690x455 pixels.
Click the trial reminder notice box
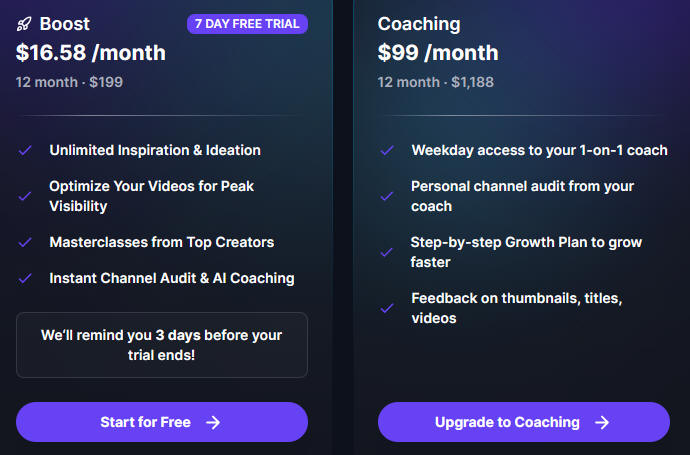coord(162,345)
